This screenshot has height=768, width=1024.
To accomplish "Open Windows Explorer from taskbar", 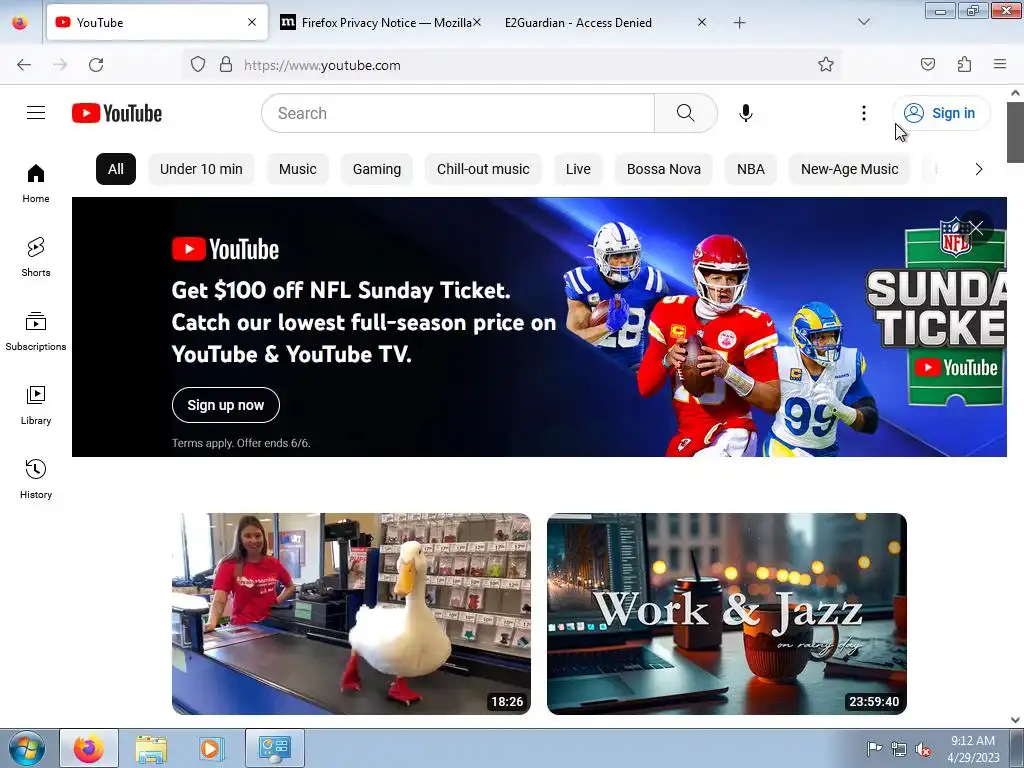I will pyautogui.click(x=151, y=748).
